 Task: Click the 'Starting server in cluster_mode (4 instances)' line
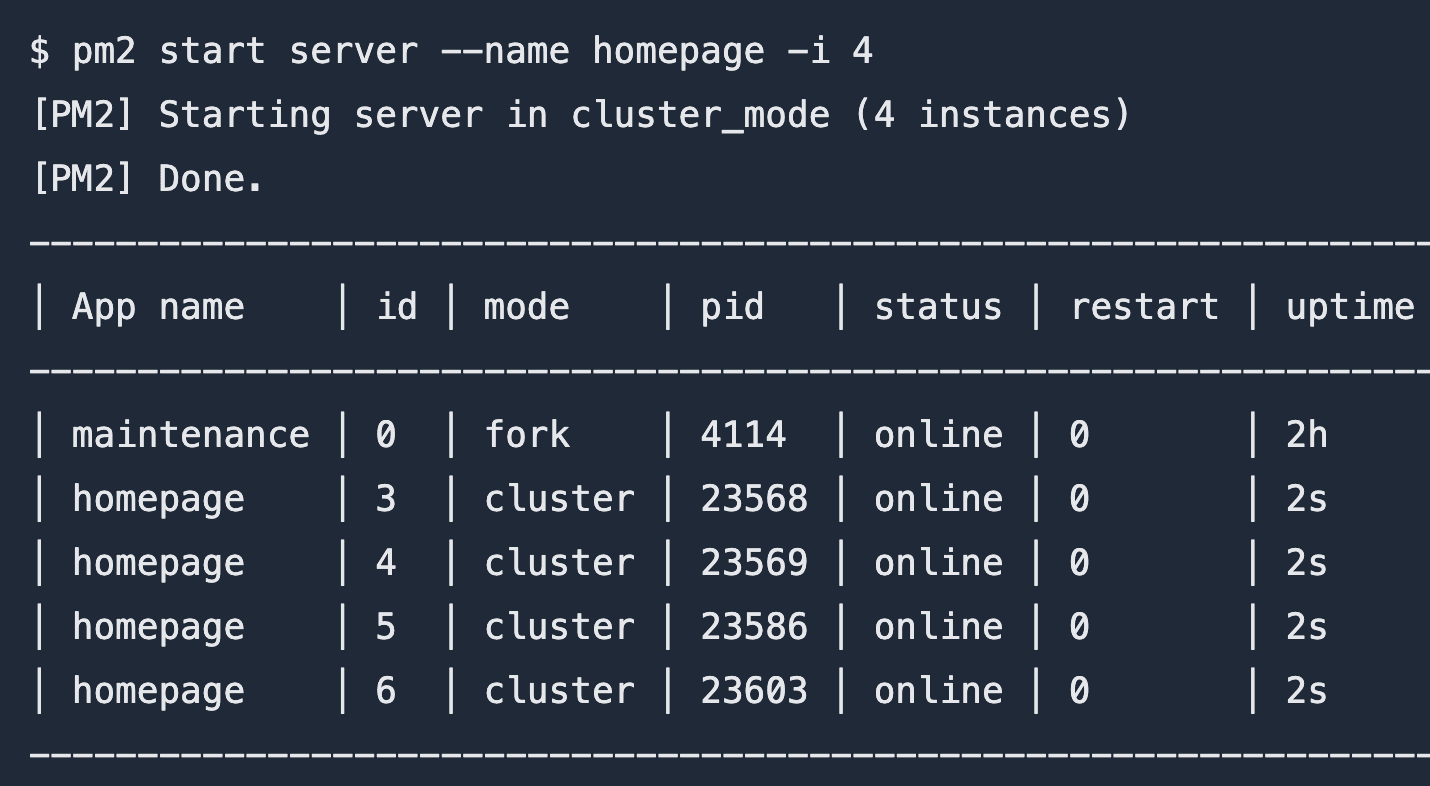[x=645, y=115]
